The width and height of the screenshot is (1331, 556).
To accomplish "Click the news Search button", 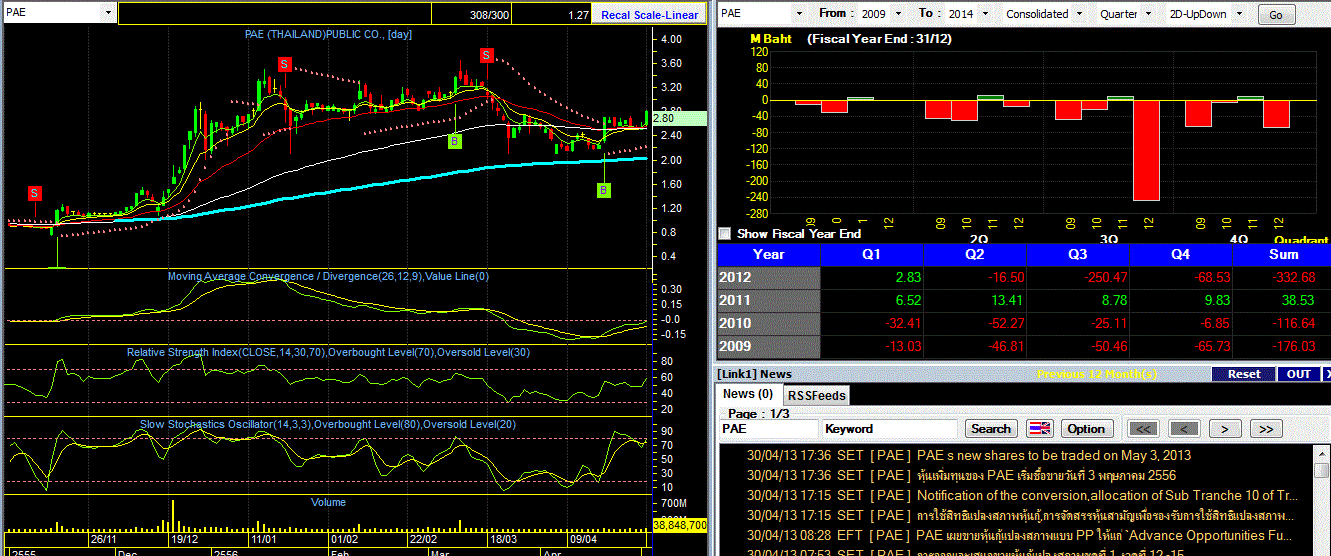I will tap(991, 428).
